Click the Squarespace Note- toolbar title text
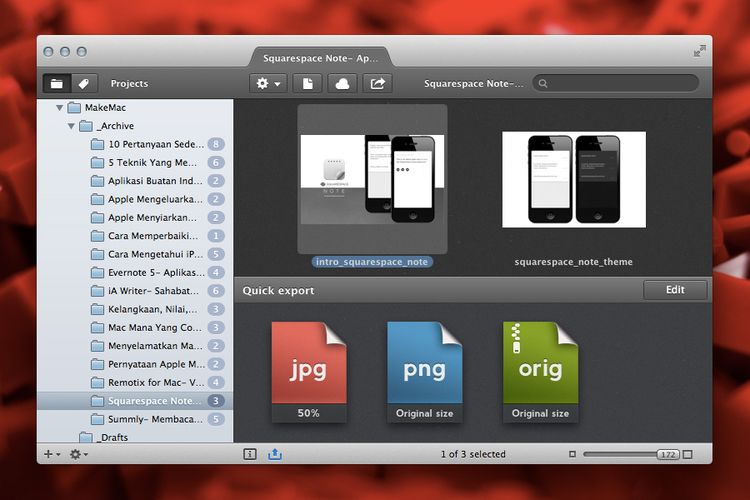 point(474,83)
